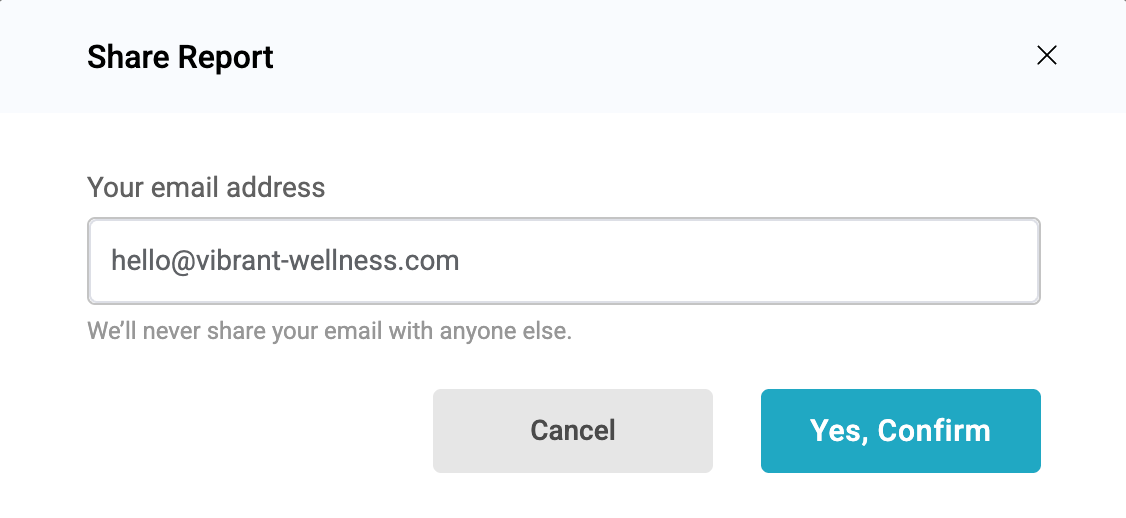Dismiss the dialog using the X icon
The image size is (1126, 518).
coord(1047,55)
